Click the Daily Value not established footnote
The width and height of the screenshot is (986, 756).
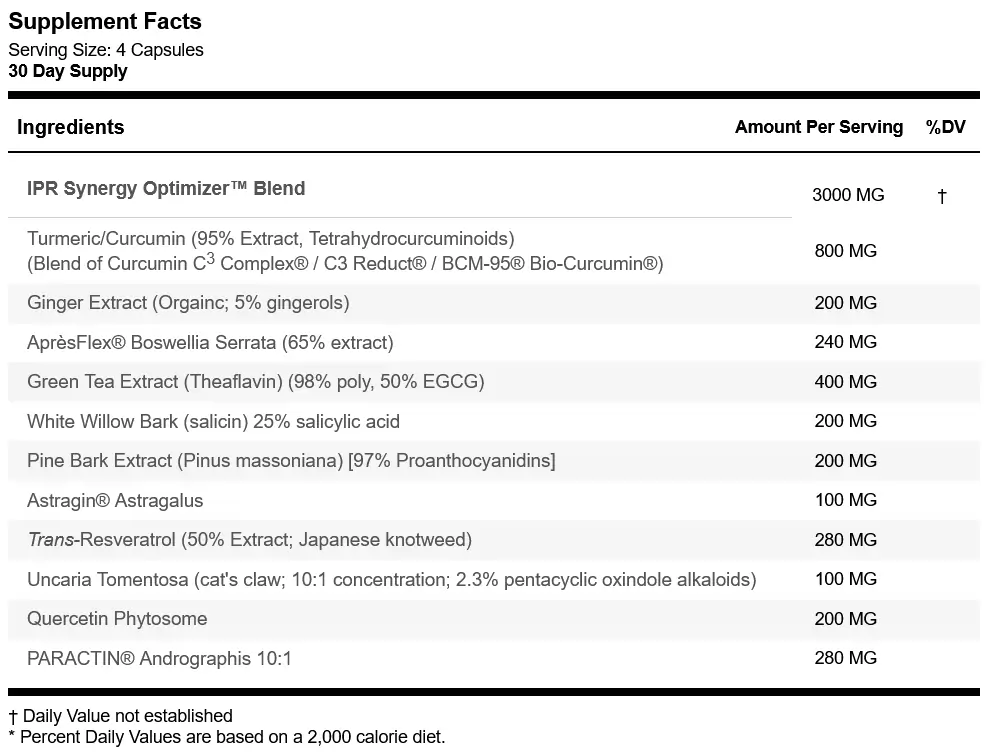click(x=120, y=716)
